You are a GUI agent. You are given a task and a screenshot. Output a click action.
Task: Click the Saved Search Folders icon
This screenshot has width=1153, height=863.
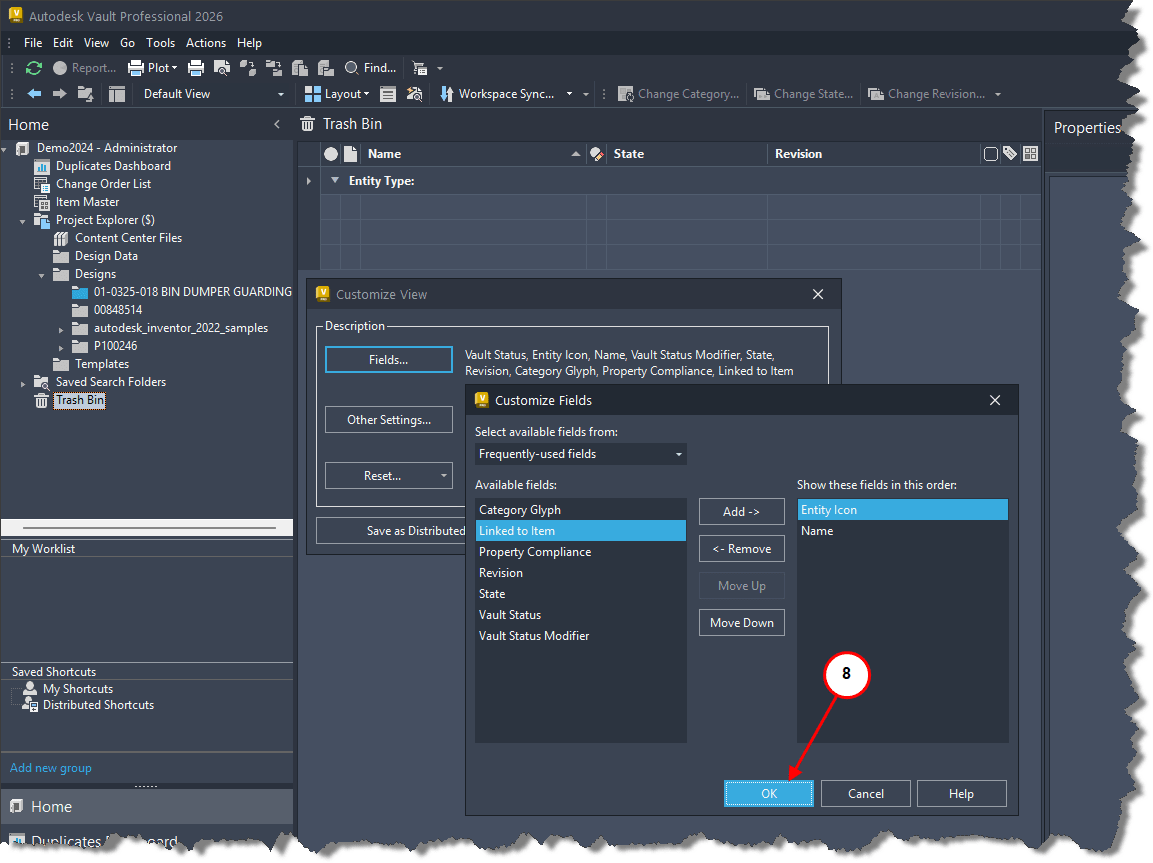tap(42, 382)
